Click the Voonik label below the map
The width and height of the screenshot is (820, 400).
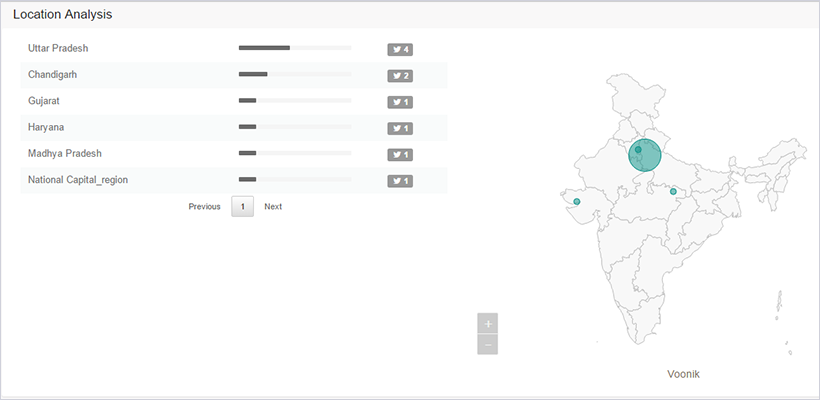click(x=683, y=374)
